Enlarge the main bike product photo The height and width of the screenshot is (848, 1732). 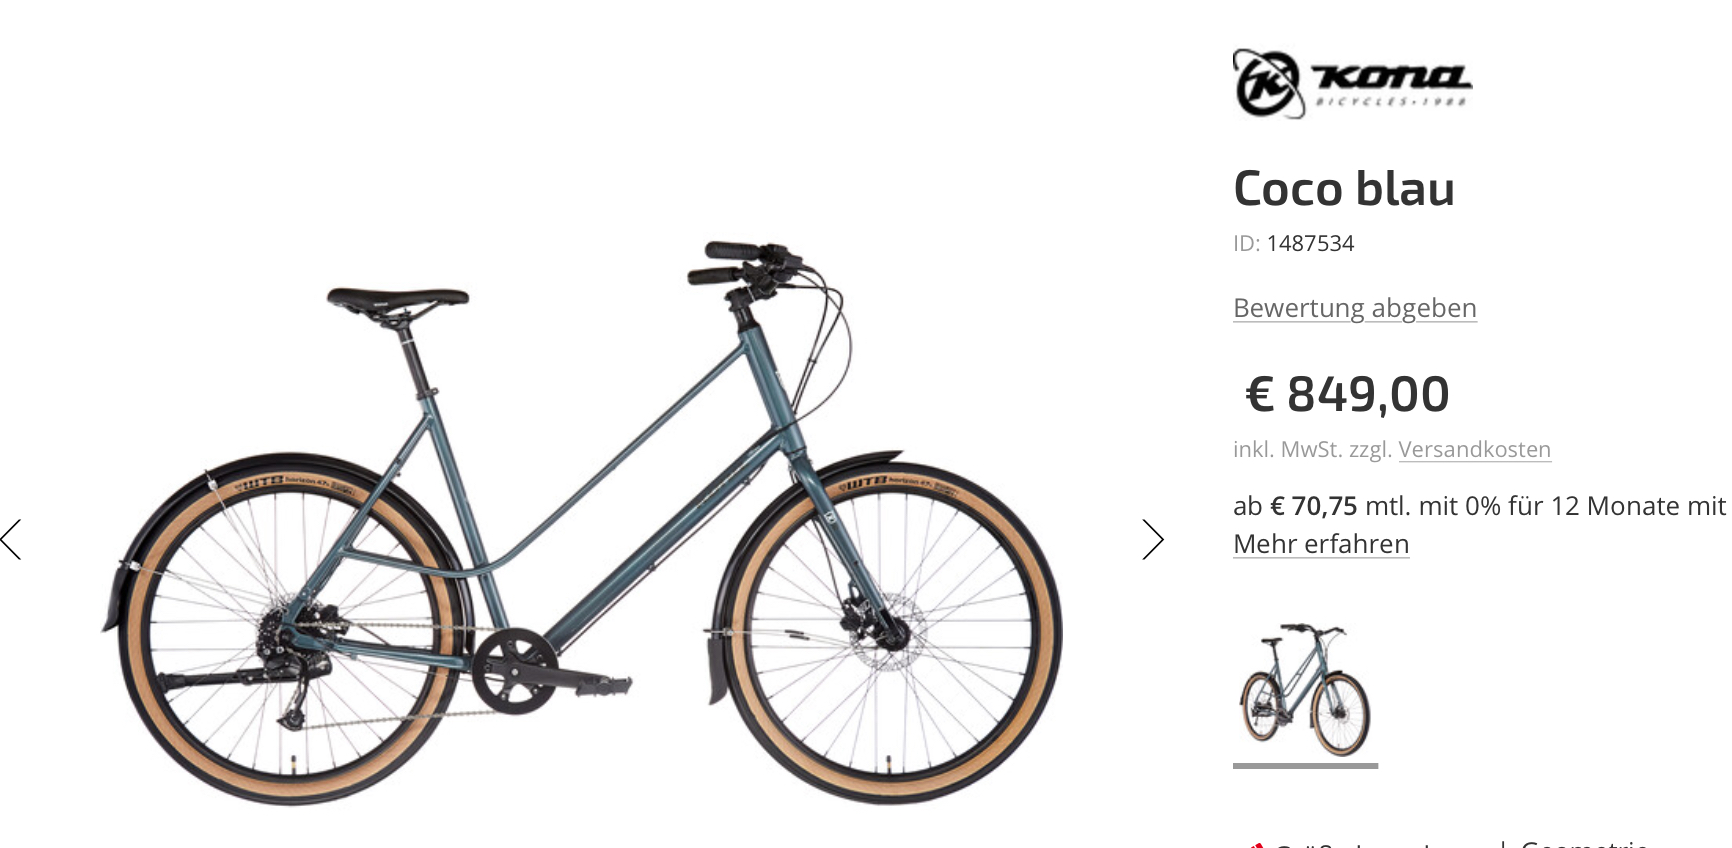pyautogui.click(x=582, y=520)
